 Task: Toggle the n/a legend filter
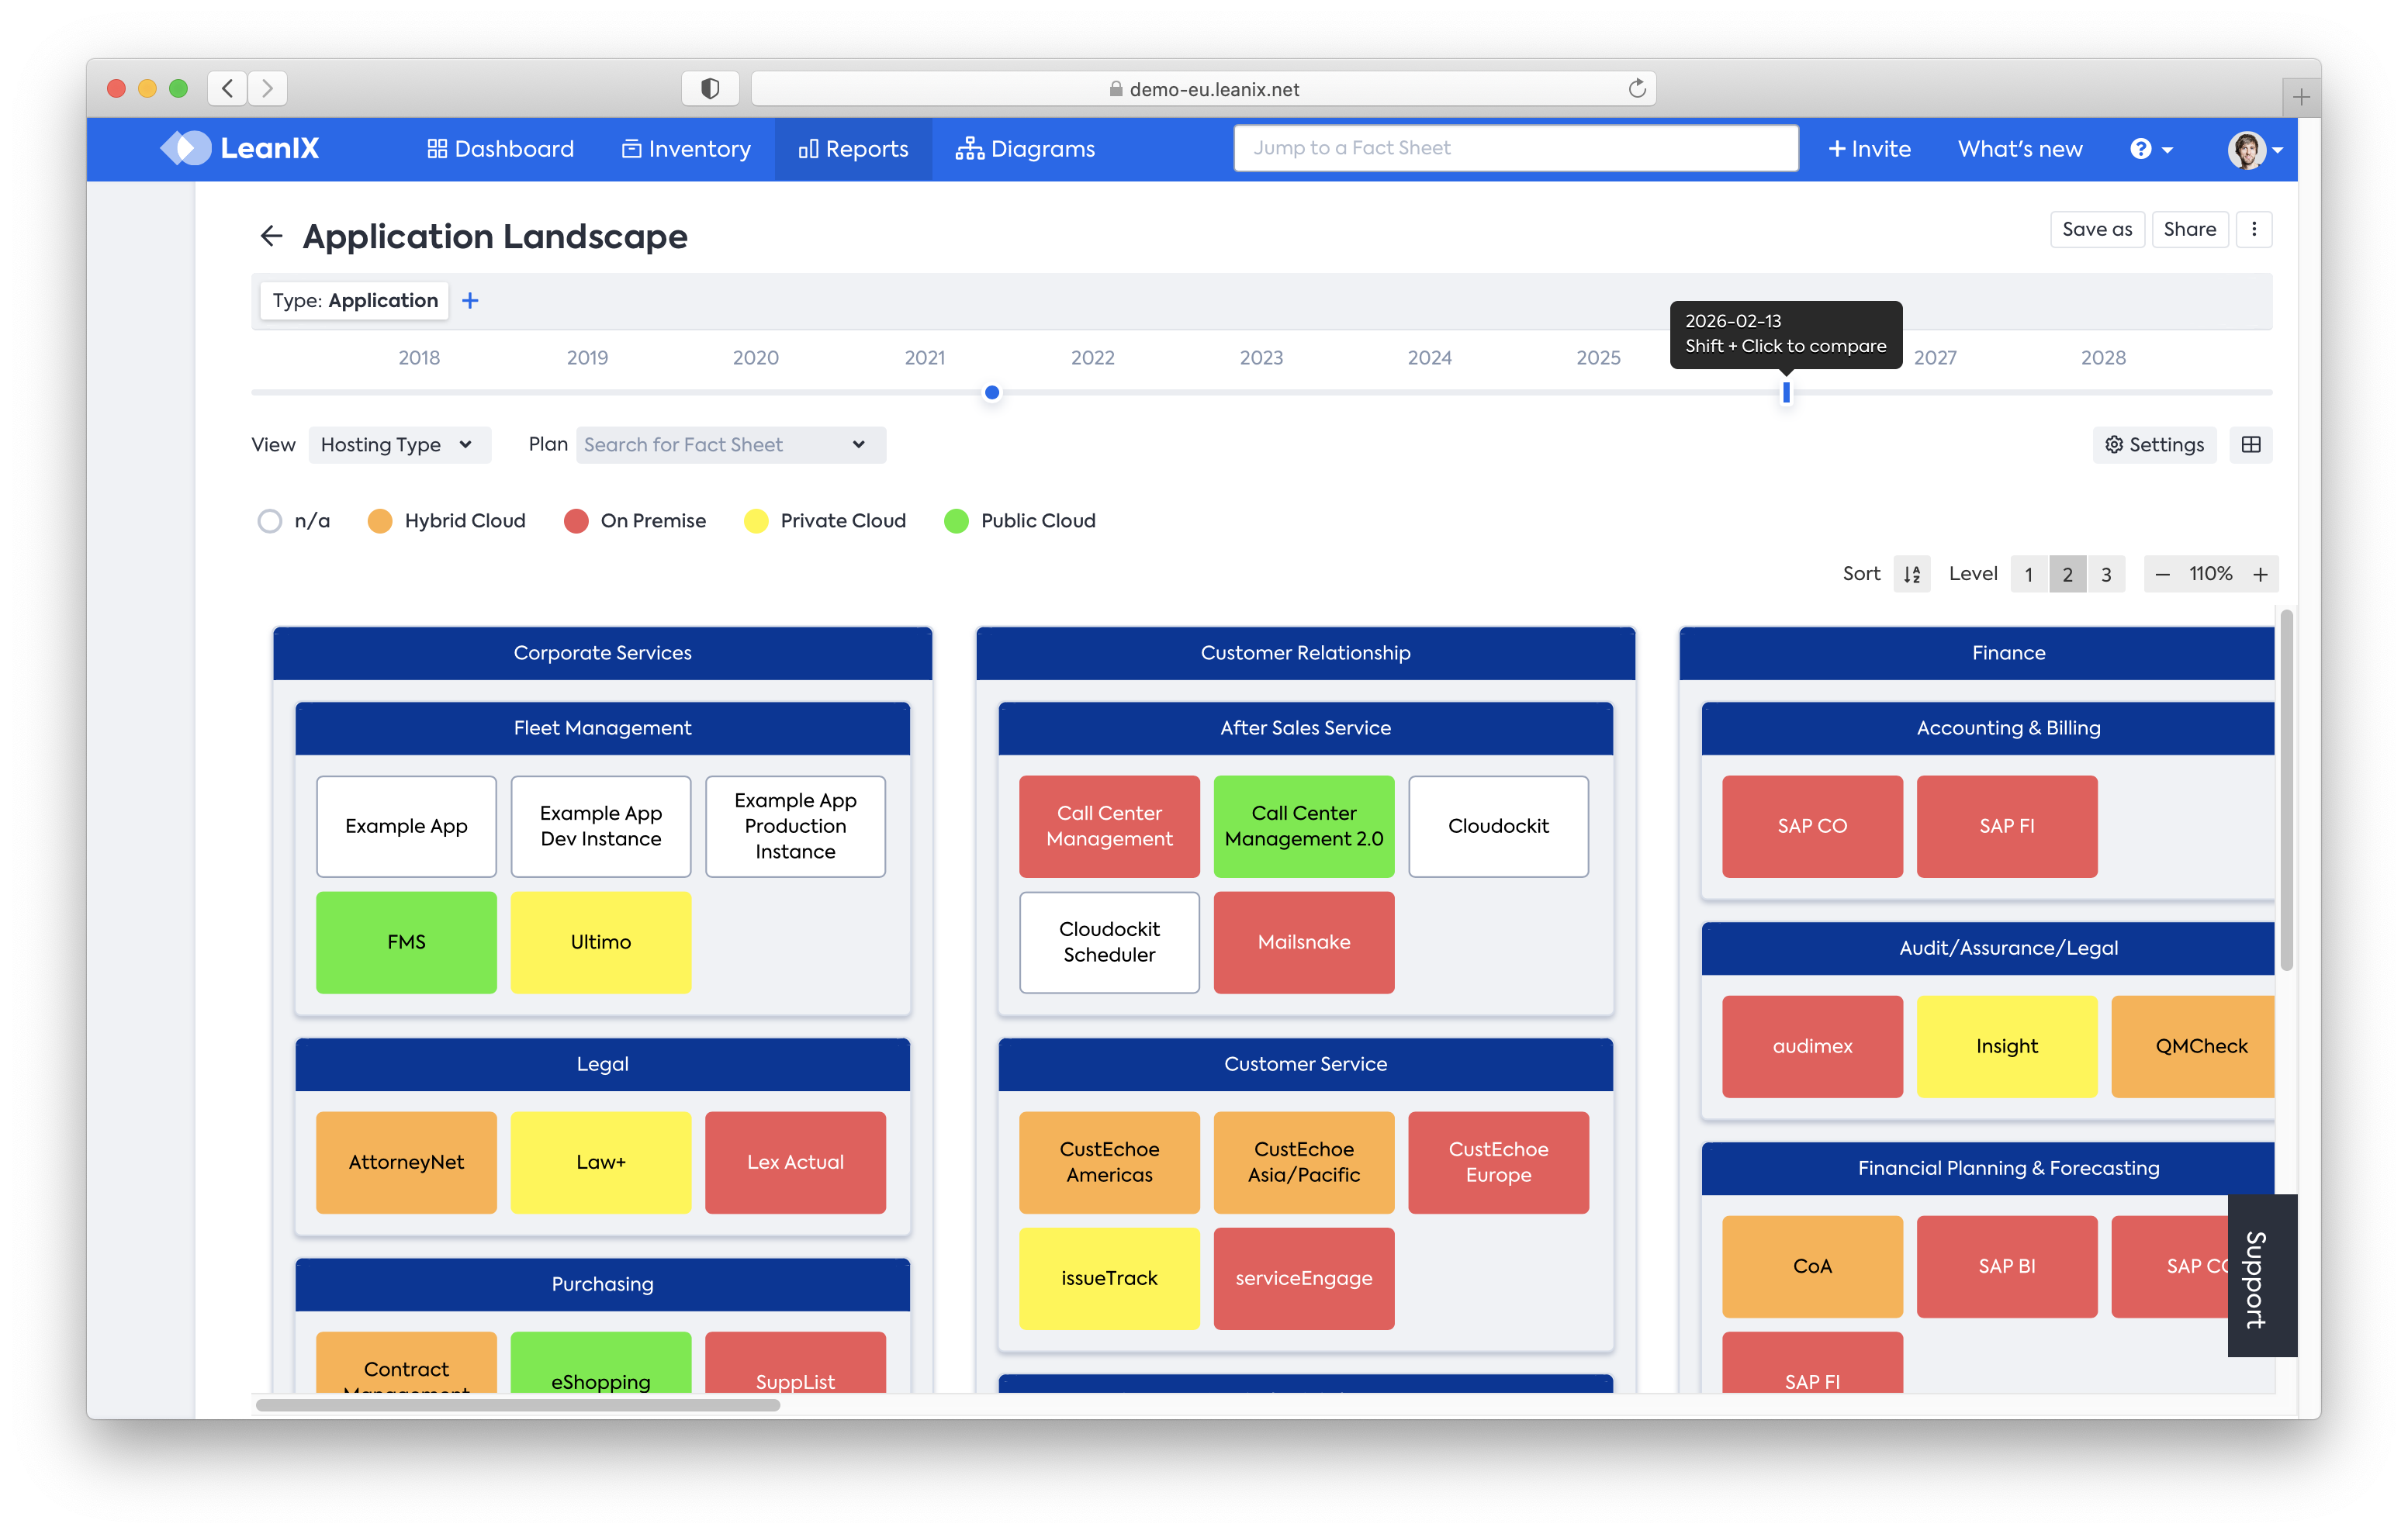pos(293,520)
